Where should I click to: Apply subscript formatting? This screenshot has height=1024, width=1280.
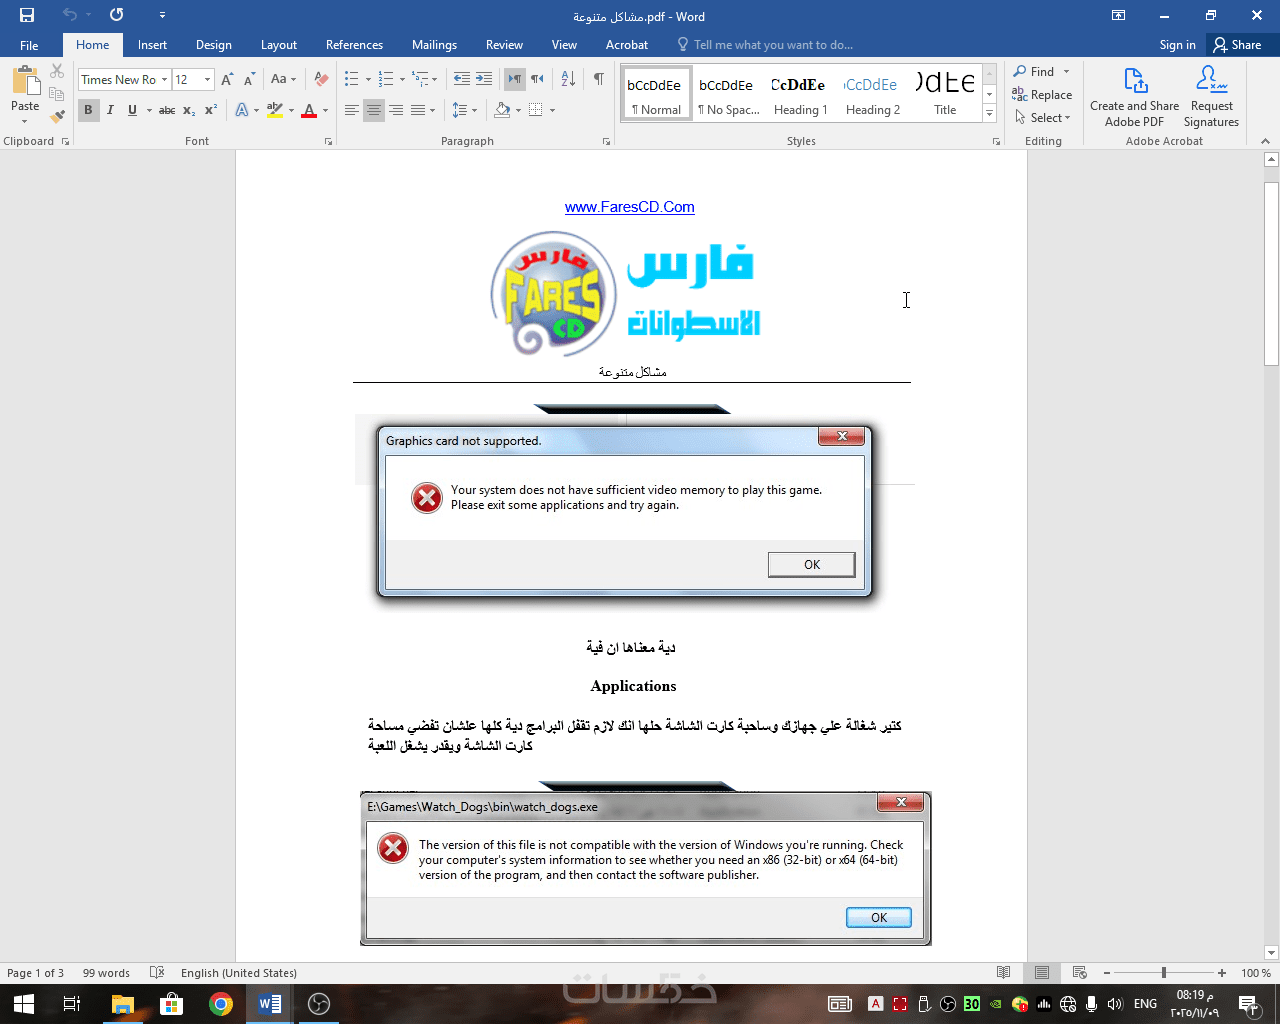pyautogui.click(x=189, y=110)
